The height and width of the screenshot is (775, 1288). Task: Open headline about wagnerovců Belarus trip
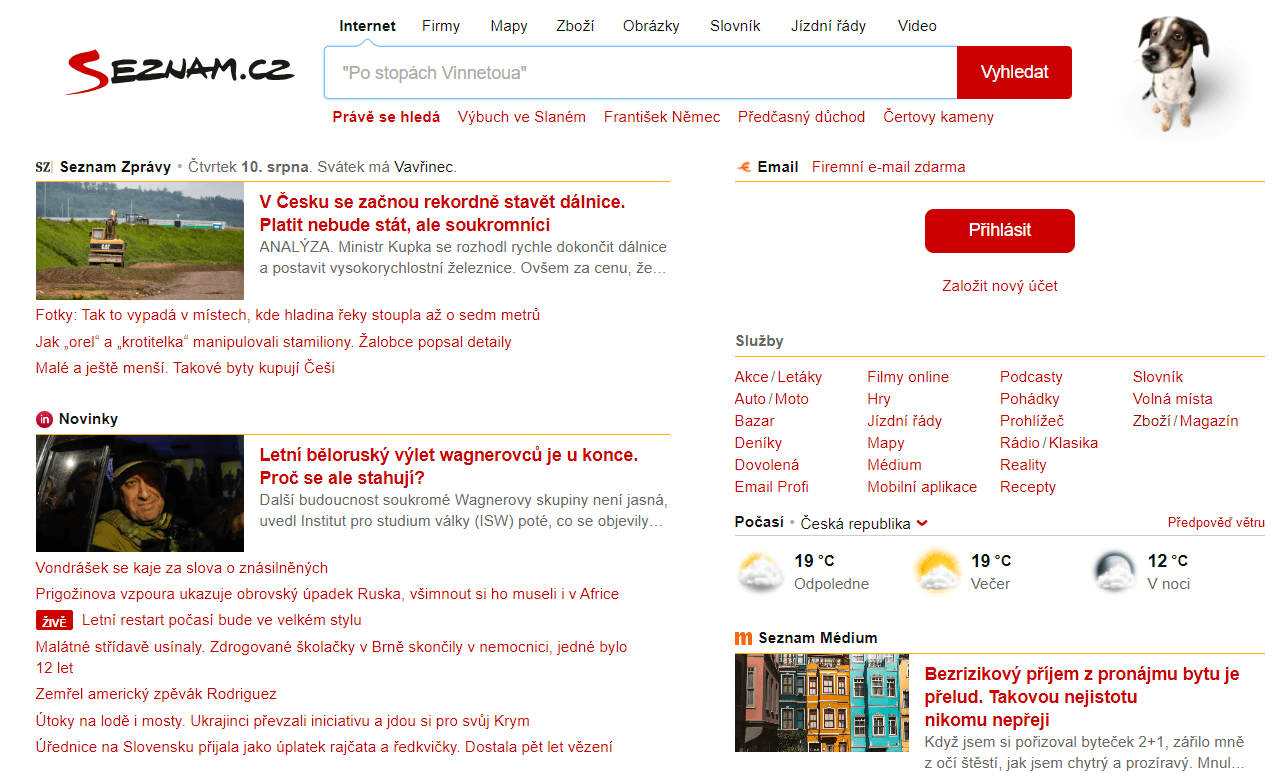(448, 466)
